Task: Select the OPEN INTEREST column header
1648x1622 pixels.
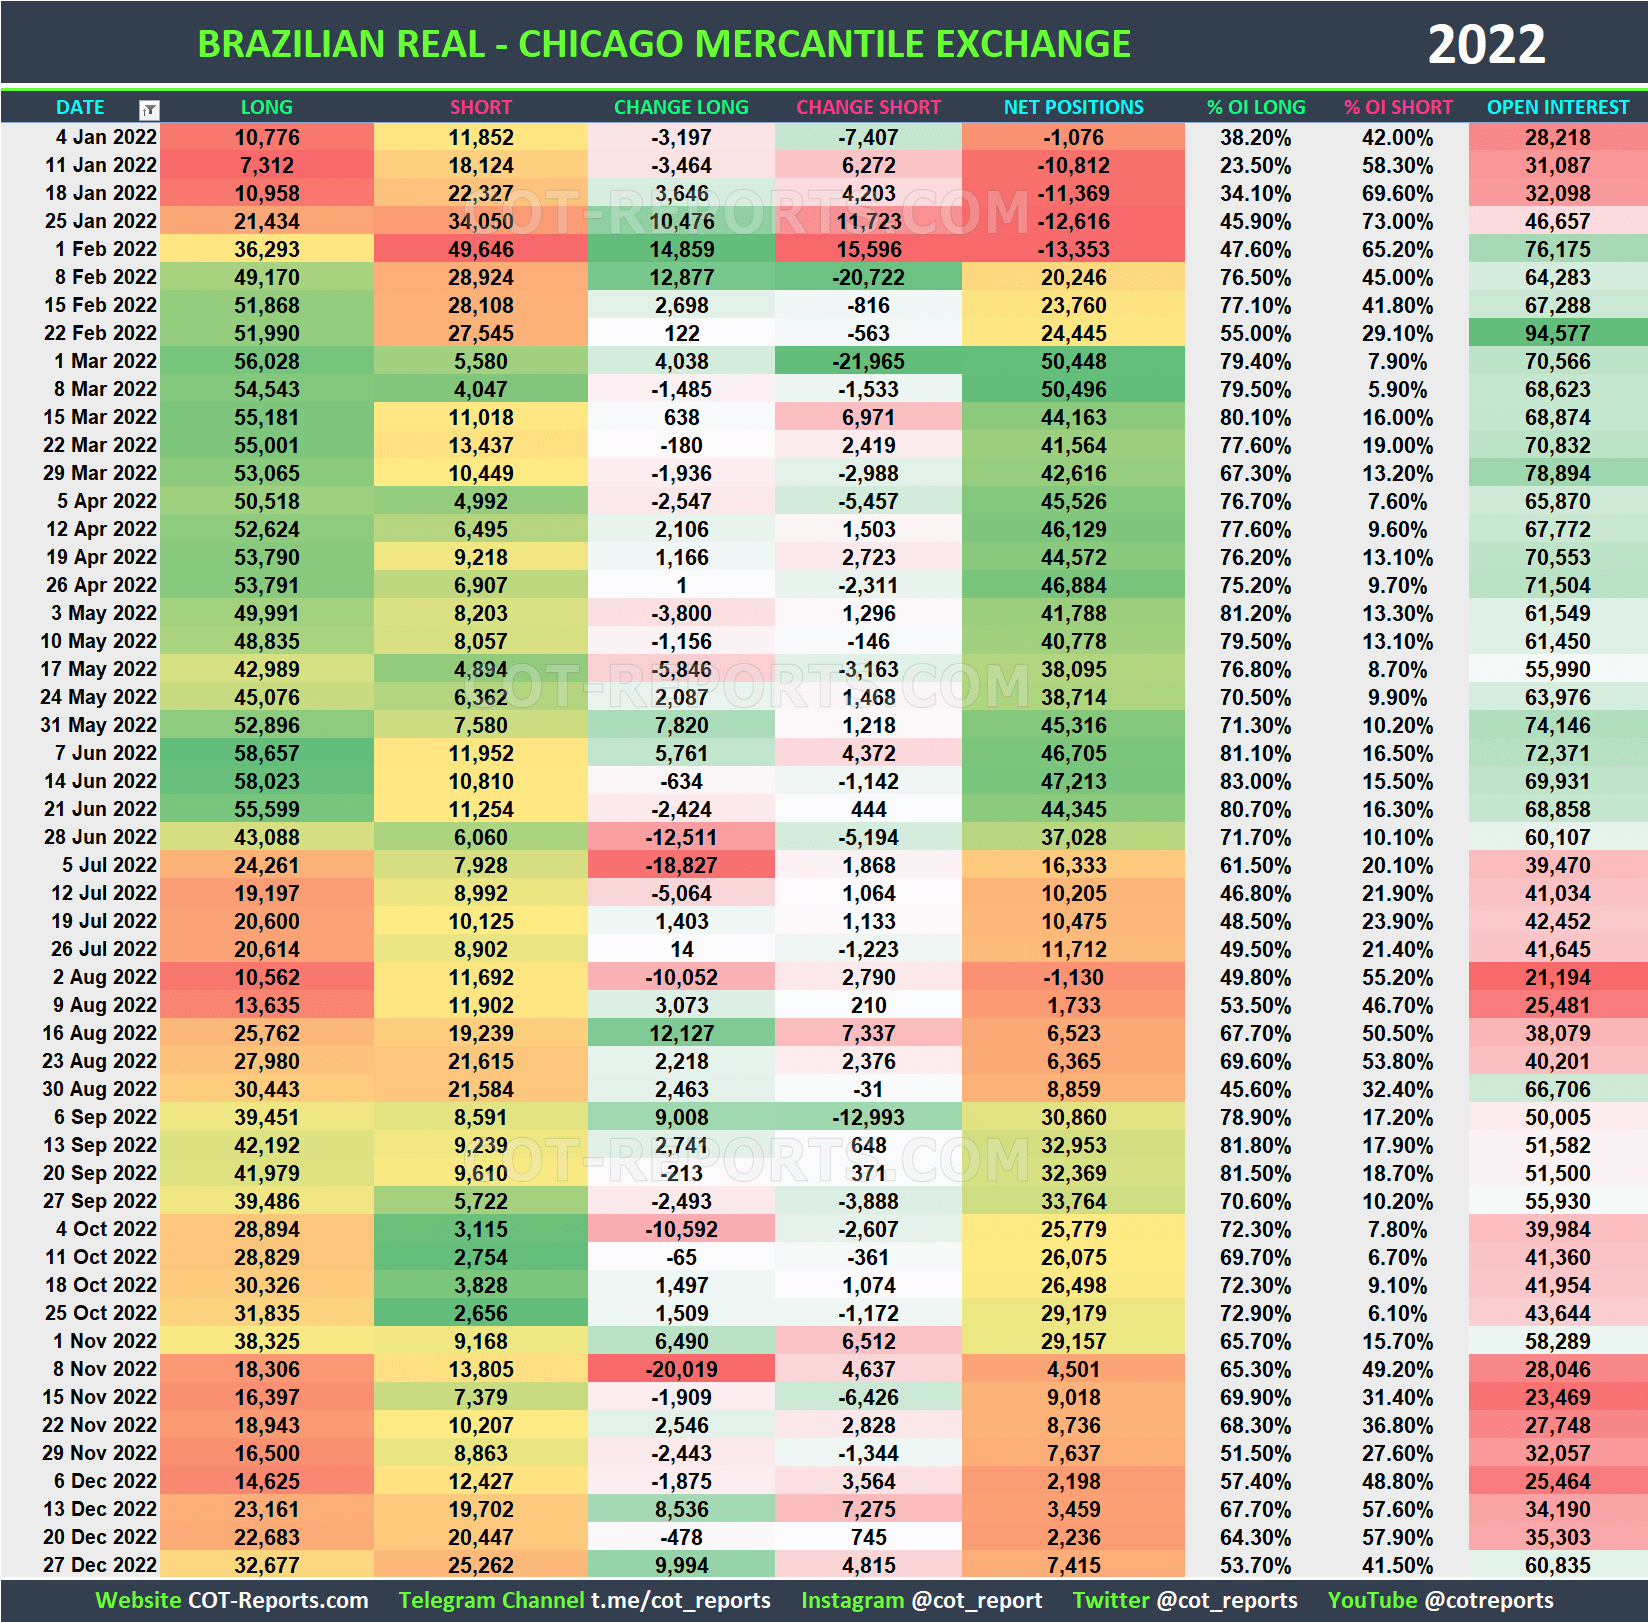Action: (x=1557, y=107)
